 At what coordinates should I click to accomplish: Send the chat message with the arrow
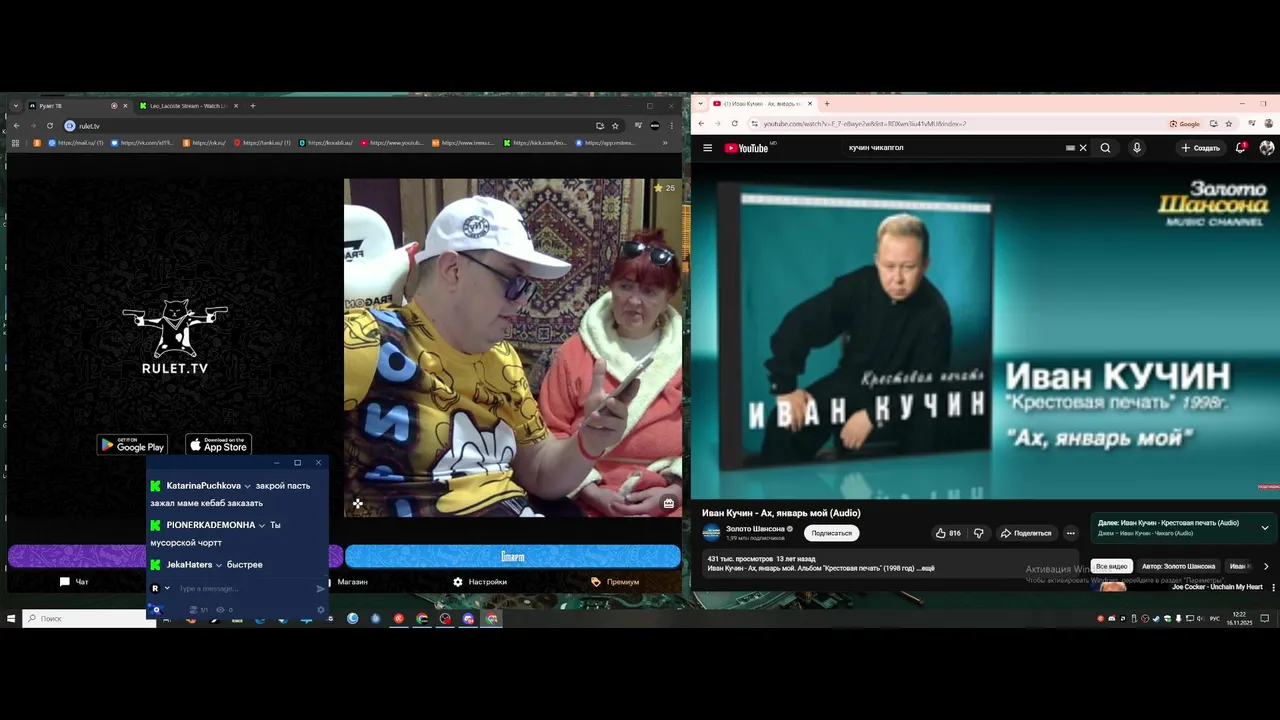pyautogui.click(x=320, y=589)
